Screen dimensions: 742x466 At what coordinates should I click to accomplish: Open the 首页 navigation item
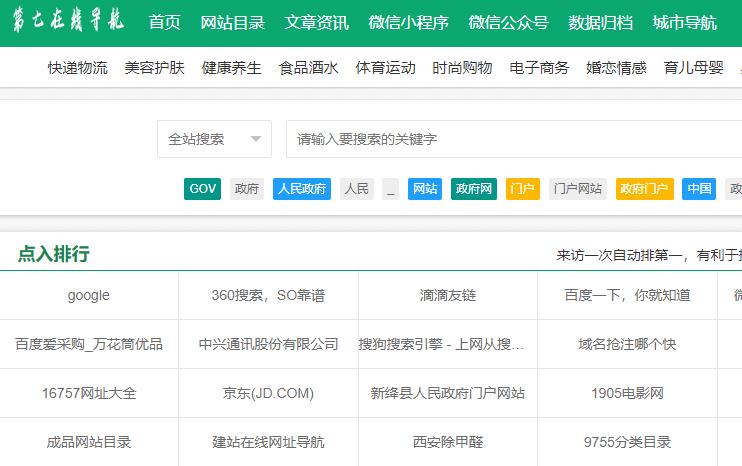(x=164, y=22)
